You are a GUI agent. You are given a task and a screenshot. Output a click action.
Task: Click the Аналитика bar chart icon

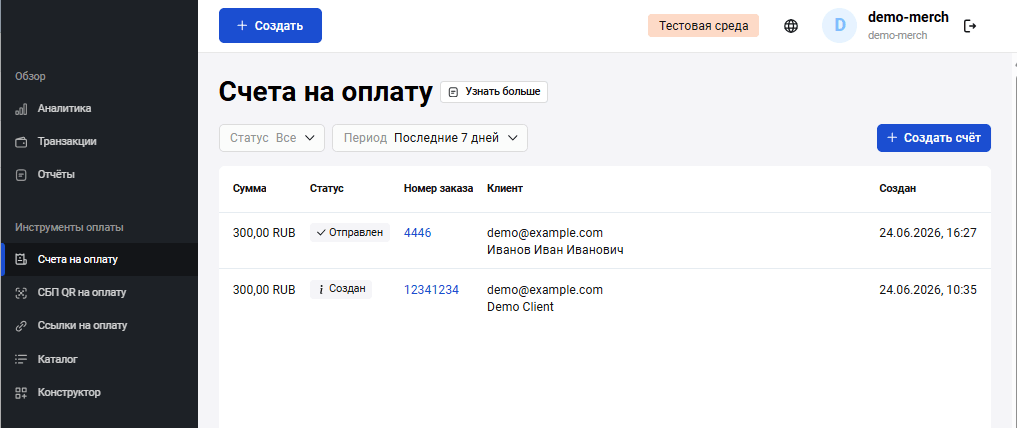coord(21,109)
